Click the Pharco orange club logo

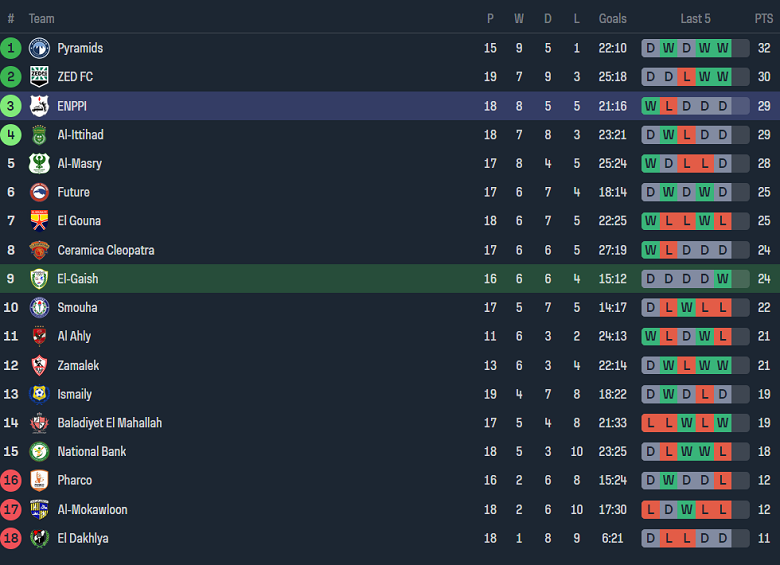[x=39, y=480]
